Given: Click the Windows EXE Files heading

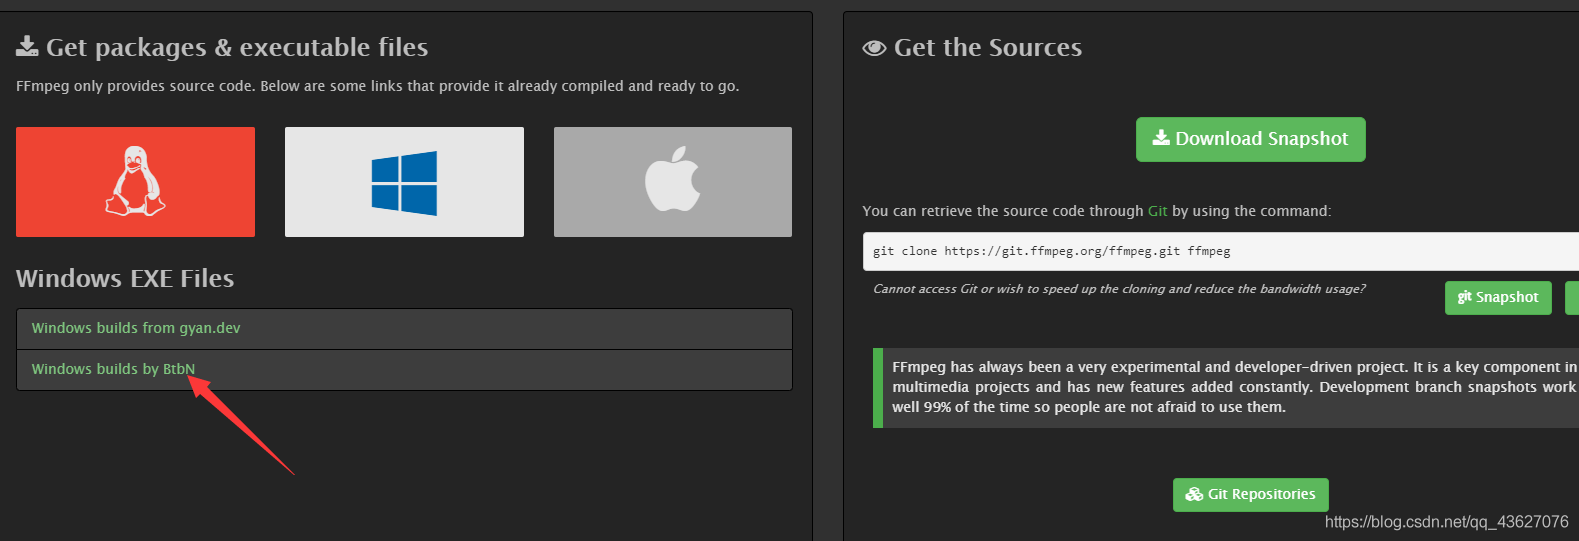Looking at the screenshot, I should point(125,278).
